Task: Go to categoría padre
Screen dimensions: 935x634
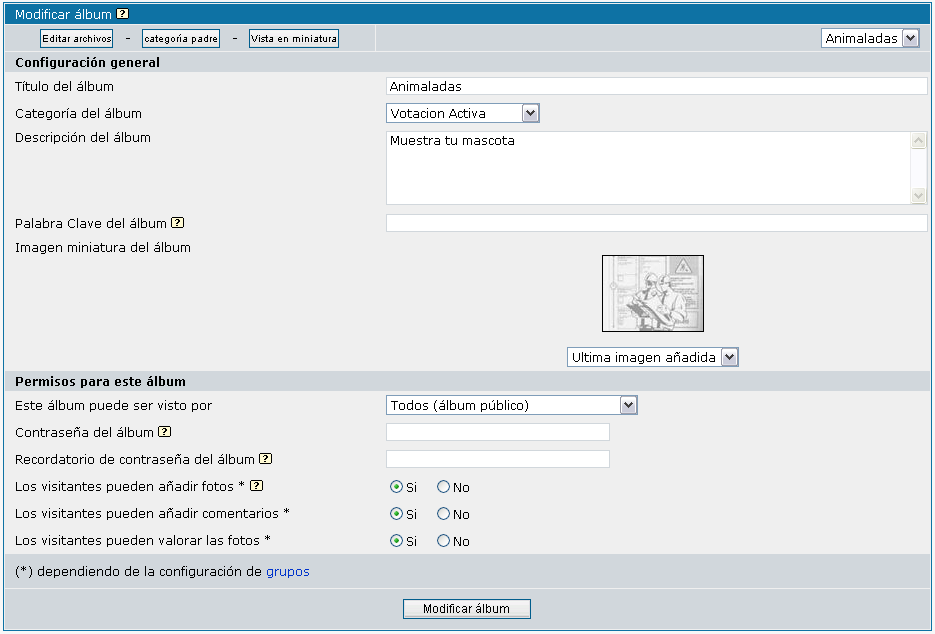Action: click(x=181, y=38)
